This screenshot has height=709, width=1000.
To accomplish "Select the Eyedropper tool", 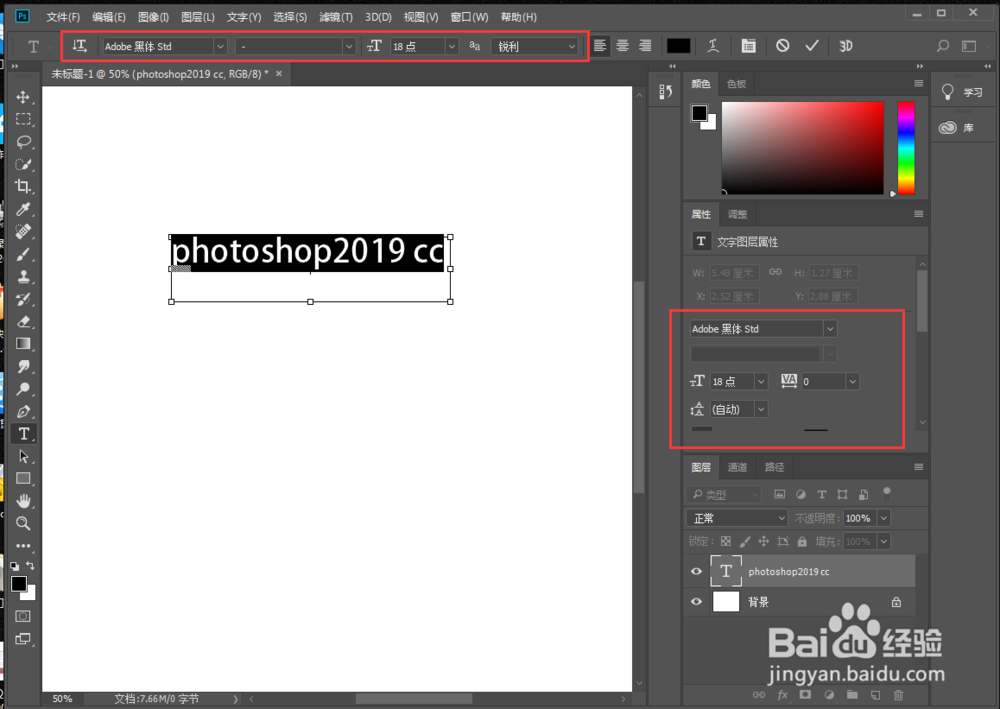I will coord(23,209).
